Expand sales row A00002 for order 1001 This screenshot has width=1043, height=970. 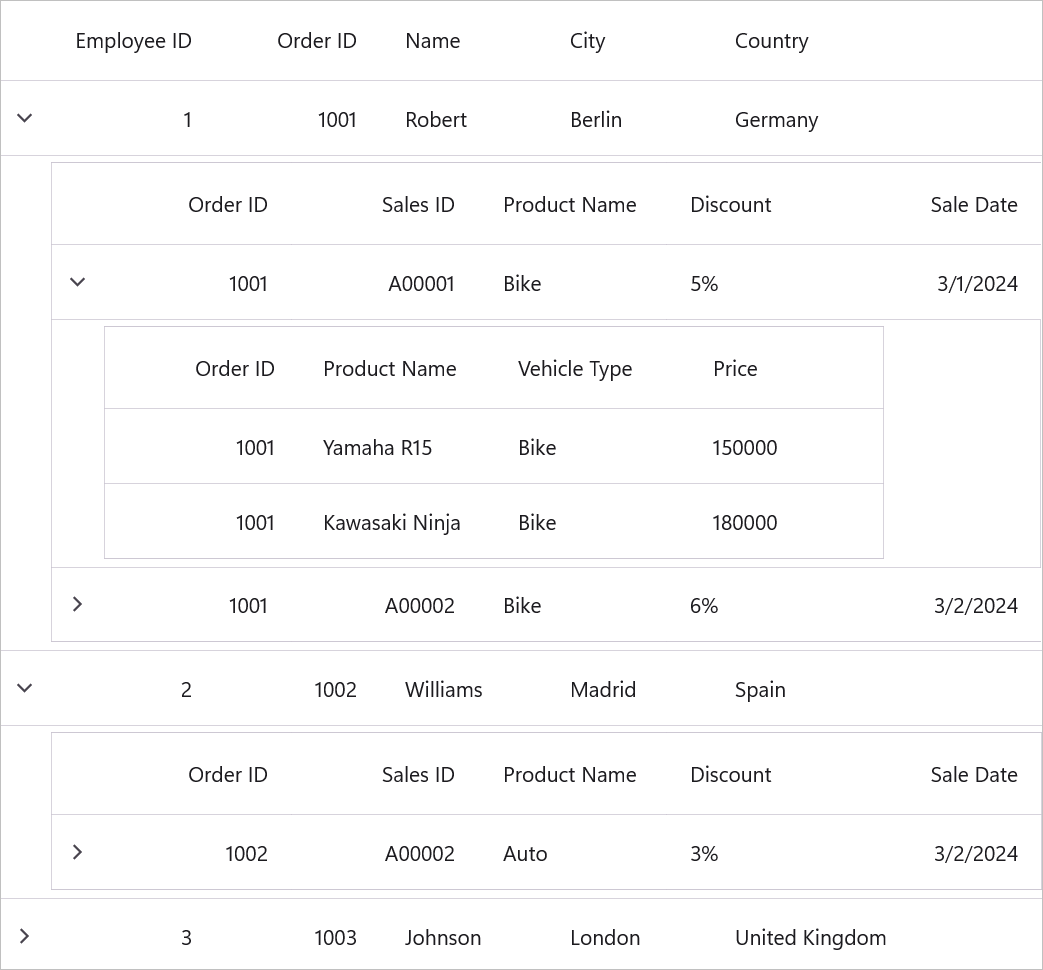(77, 604)
